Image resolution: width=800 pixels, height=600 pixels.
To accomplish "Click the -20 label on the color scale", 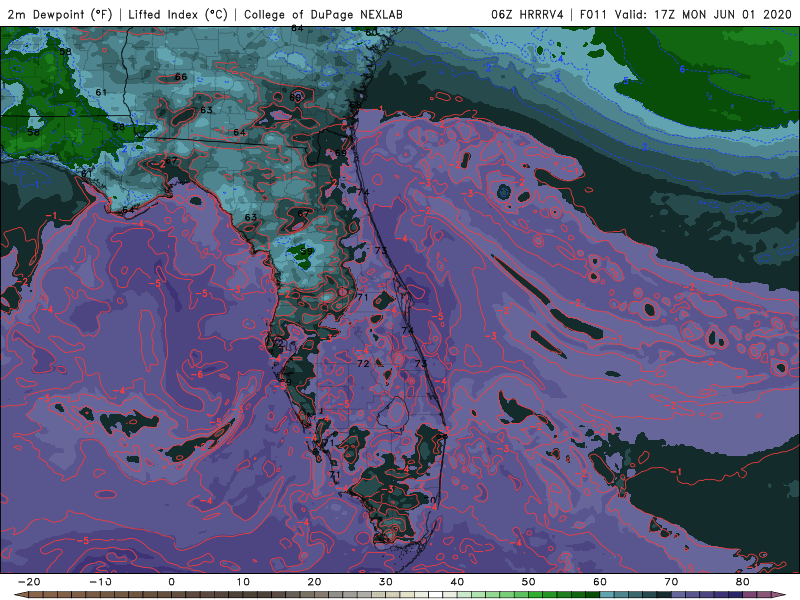I will pyautogui.click(x=29, y=582).
